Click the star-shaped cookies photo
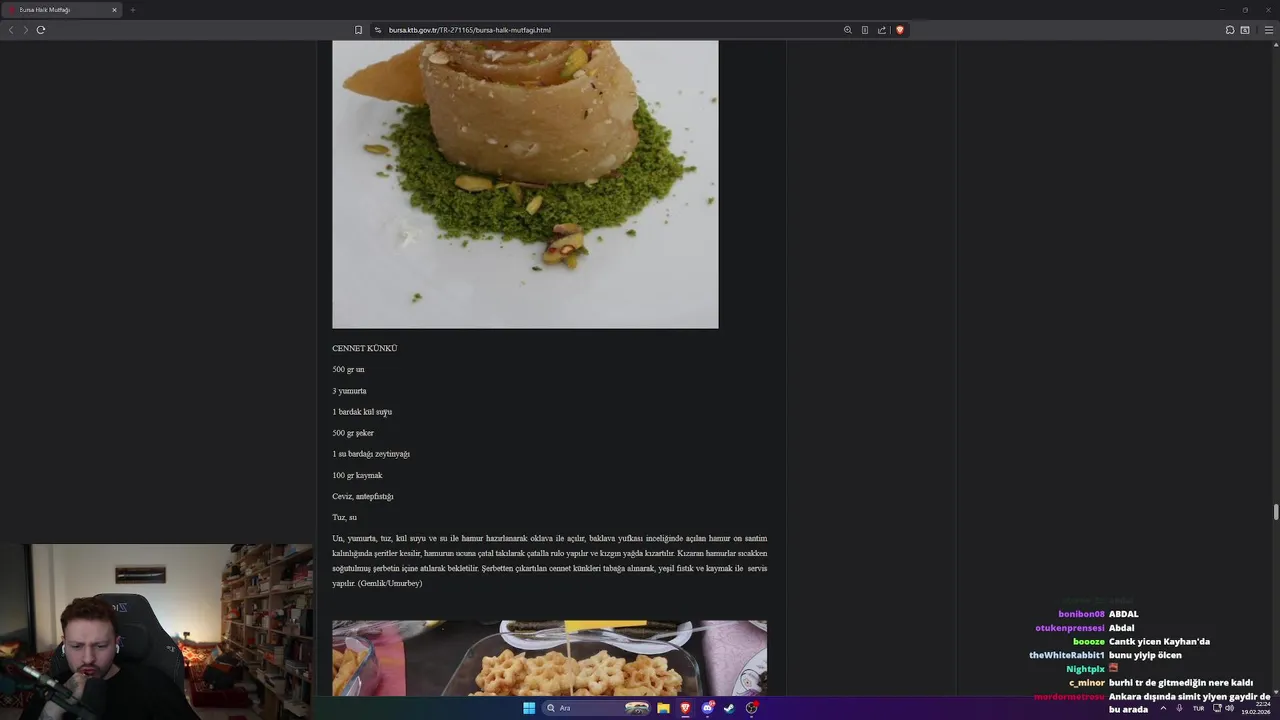Screen dimensions: 1280x720 point(549,658)
